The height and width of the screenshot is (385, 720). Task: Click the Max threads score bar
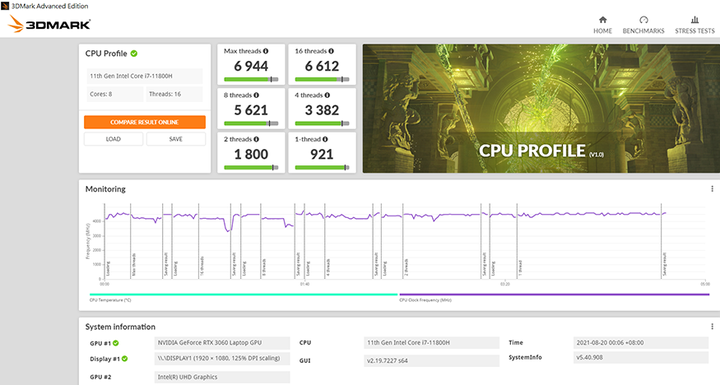pyautogui.click(x=251, y=79)
